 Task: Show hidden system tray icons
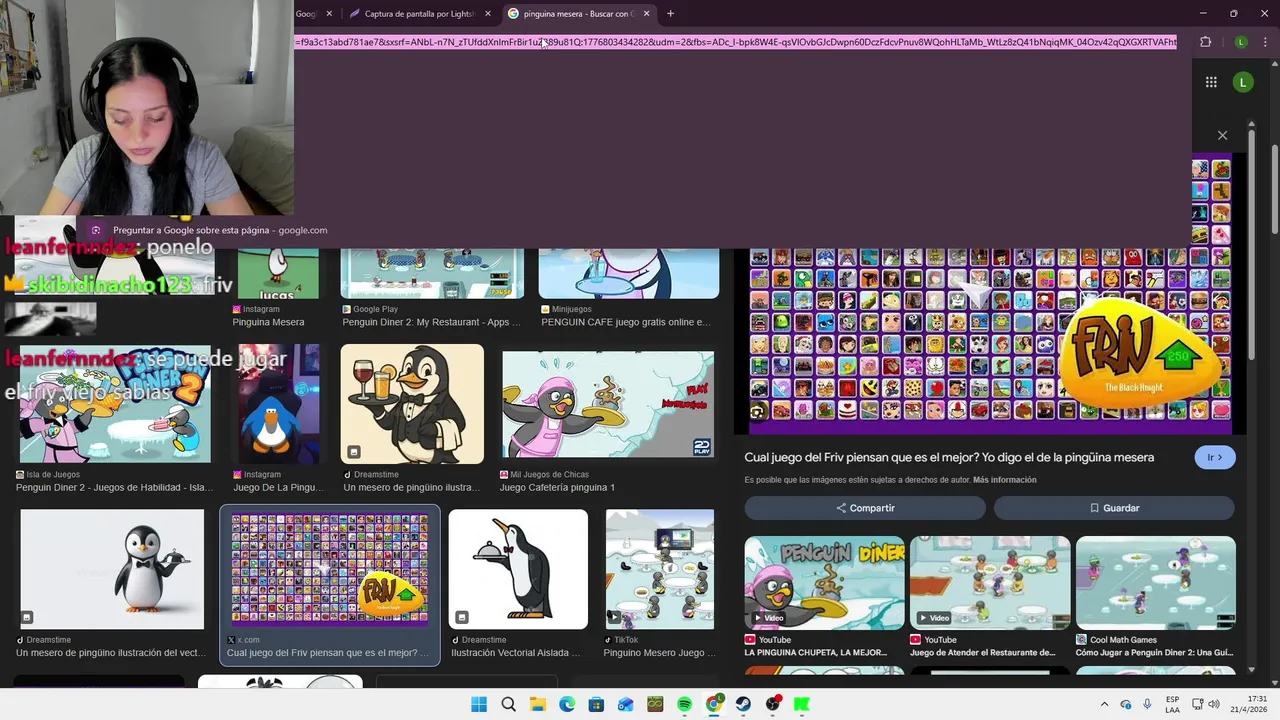pyautogui.click(x=1104, y=704)
